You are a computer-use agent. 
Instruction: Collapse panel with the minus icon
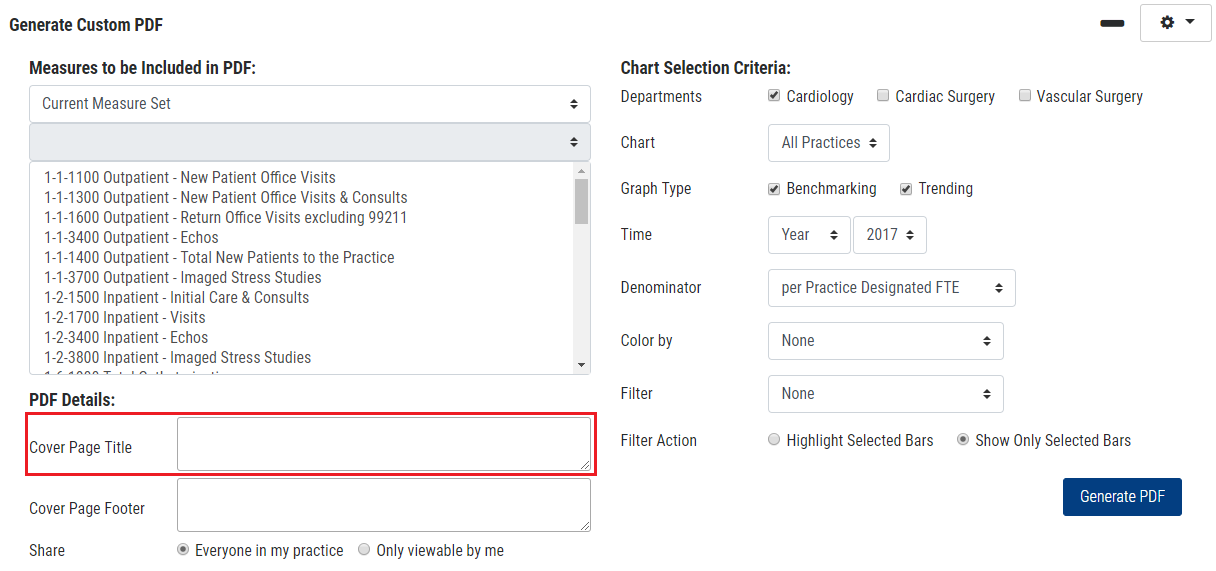[x=1112, y=23]
